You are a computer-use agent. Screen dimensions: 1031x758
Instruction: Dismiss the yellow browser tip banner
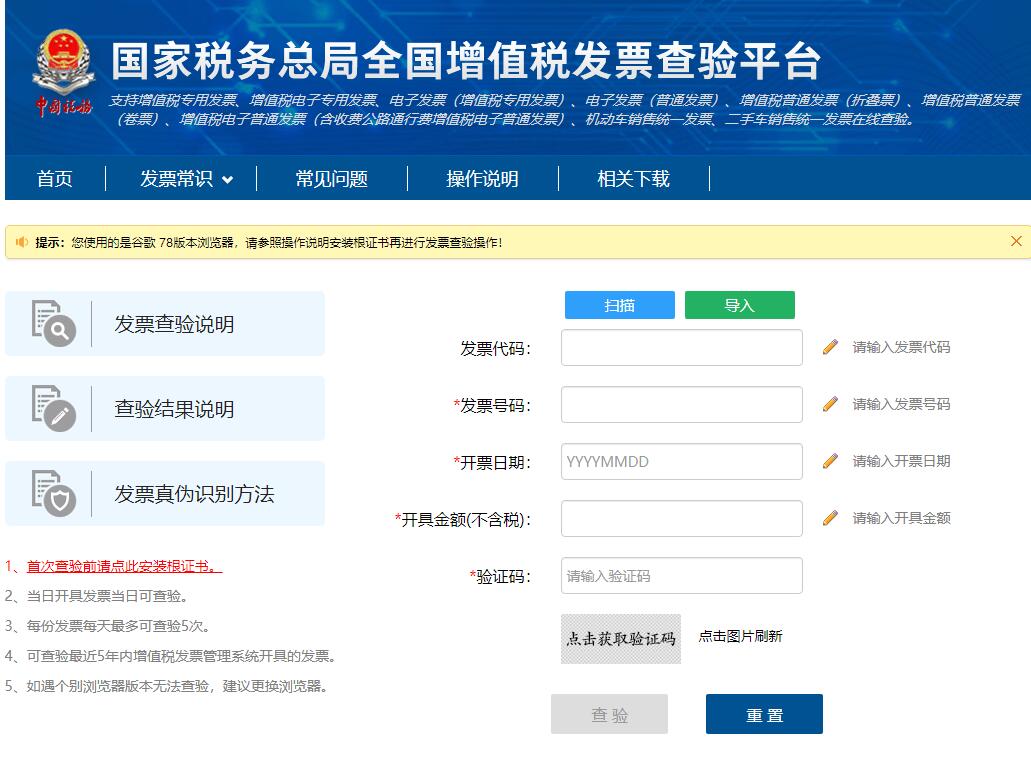click(x=1015, y=242)
